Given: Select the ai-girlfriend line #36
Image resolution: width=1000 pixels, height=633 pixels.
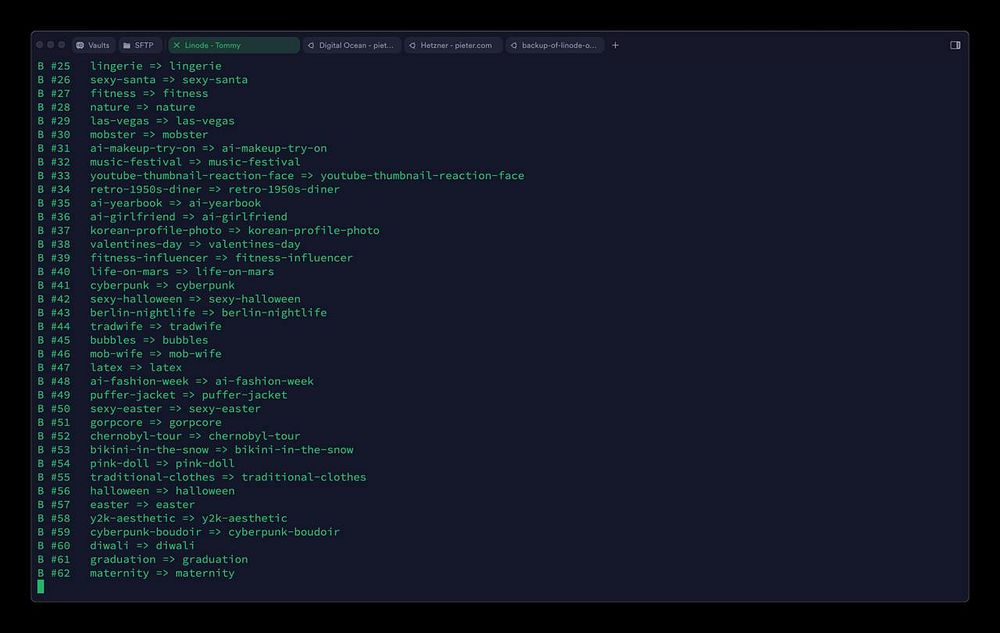Looking at the screenshot, I should [162, 217].
